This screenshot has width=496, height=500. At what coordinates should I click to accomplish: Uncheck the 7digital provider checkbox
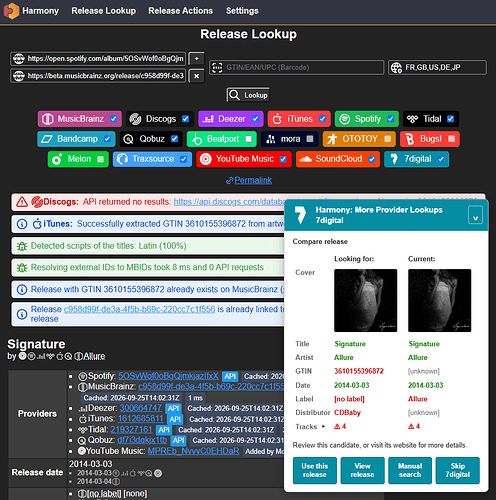(441, 159)
